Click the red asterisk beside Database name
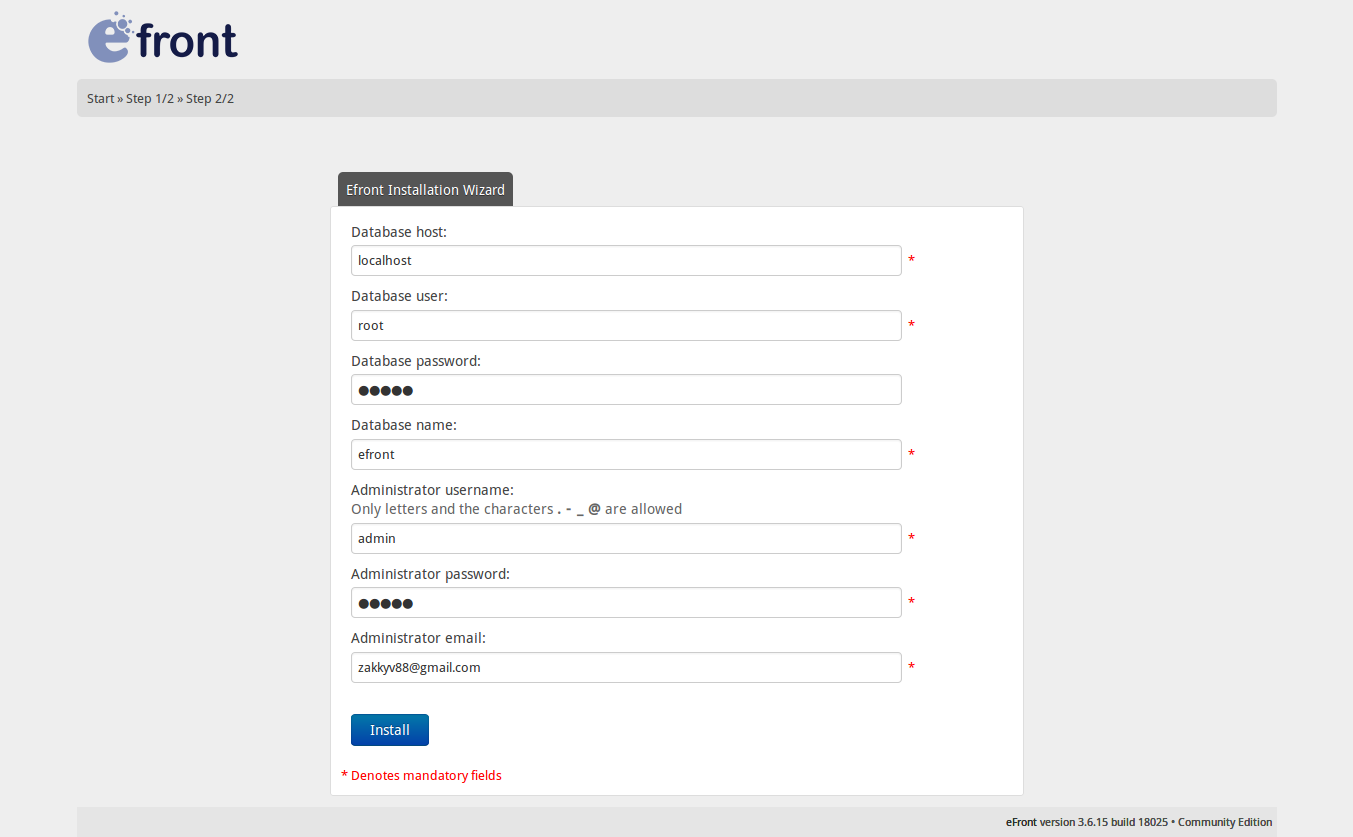This screenshot has width=1353, height=837. click(x=911, y=455)
